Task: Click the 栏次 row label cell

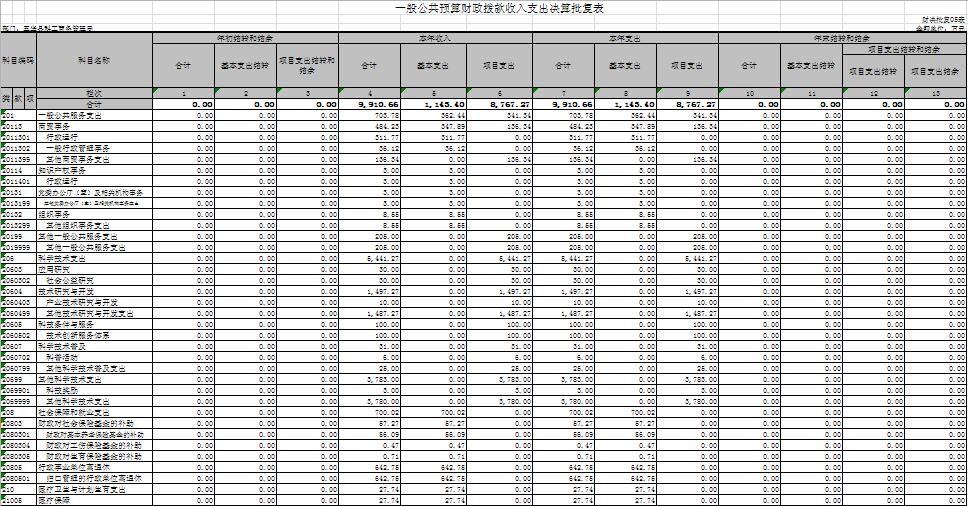Action: click(93, 93)
